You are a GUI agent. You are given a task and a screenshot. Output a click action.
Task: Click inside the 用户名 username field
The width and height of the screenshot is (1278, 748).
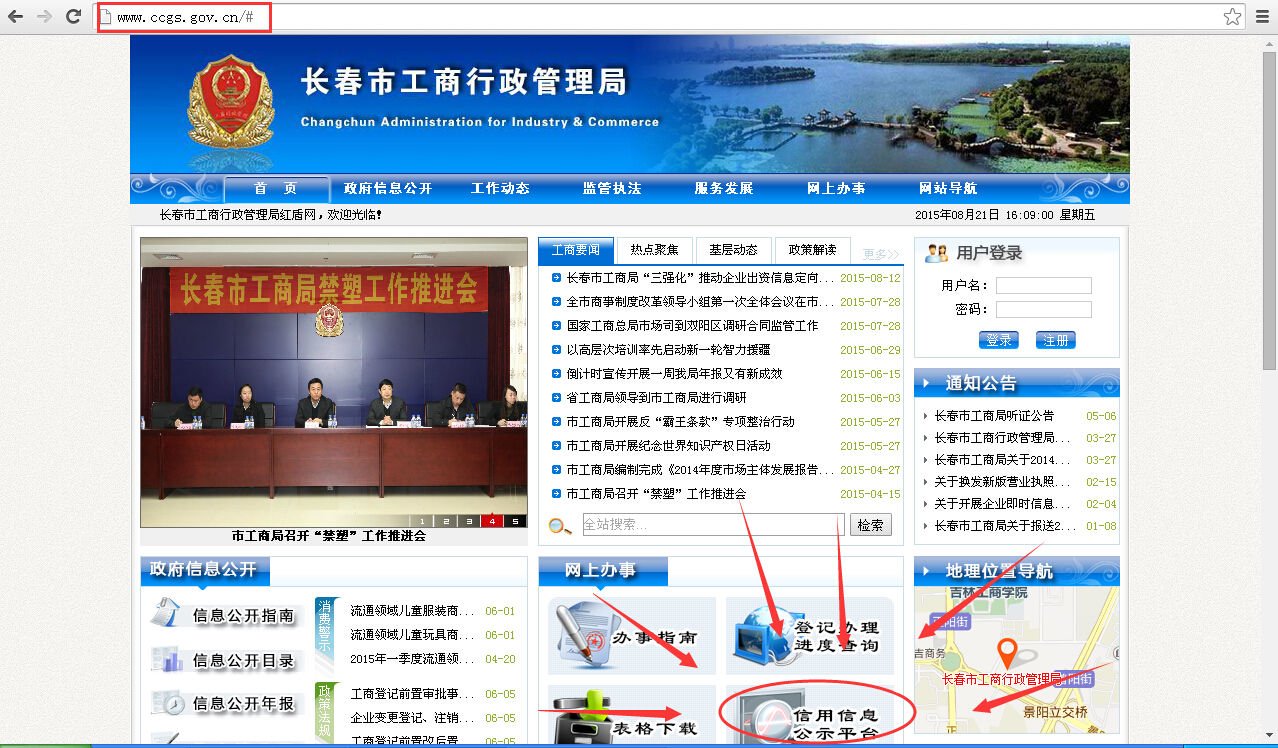click(x=1042, y=284)
